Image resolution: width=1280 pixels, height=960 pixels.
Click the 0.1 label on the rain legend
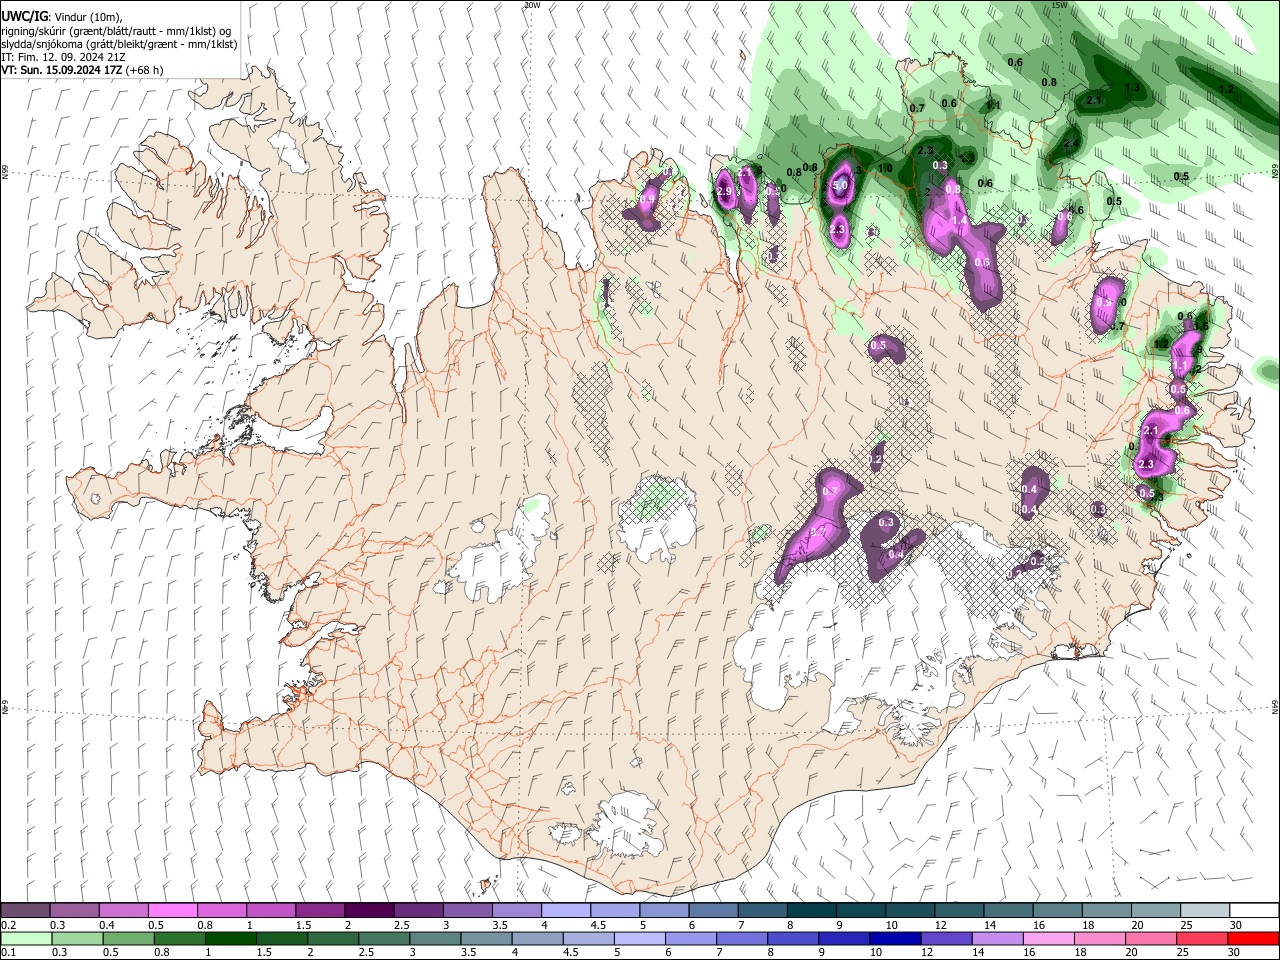click(8, 953)
